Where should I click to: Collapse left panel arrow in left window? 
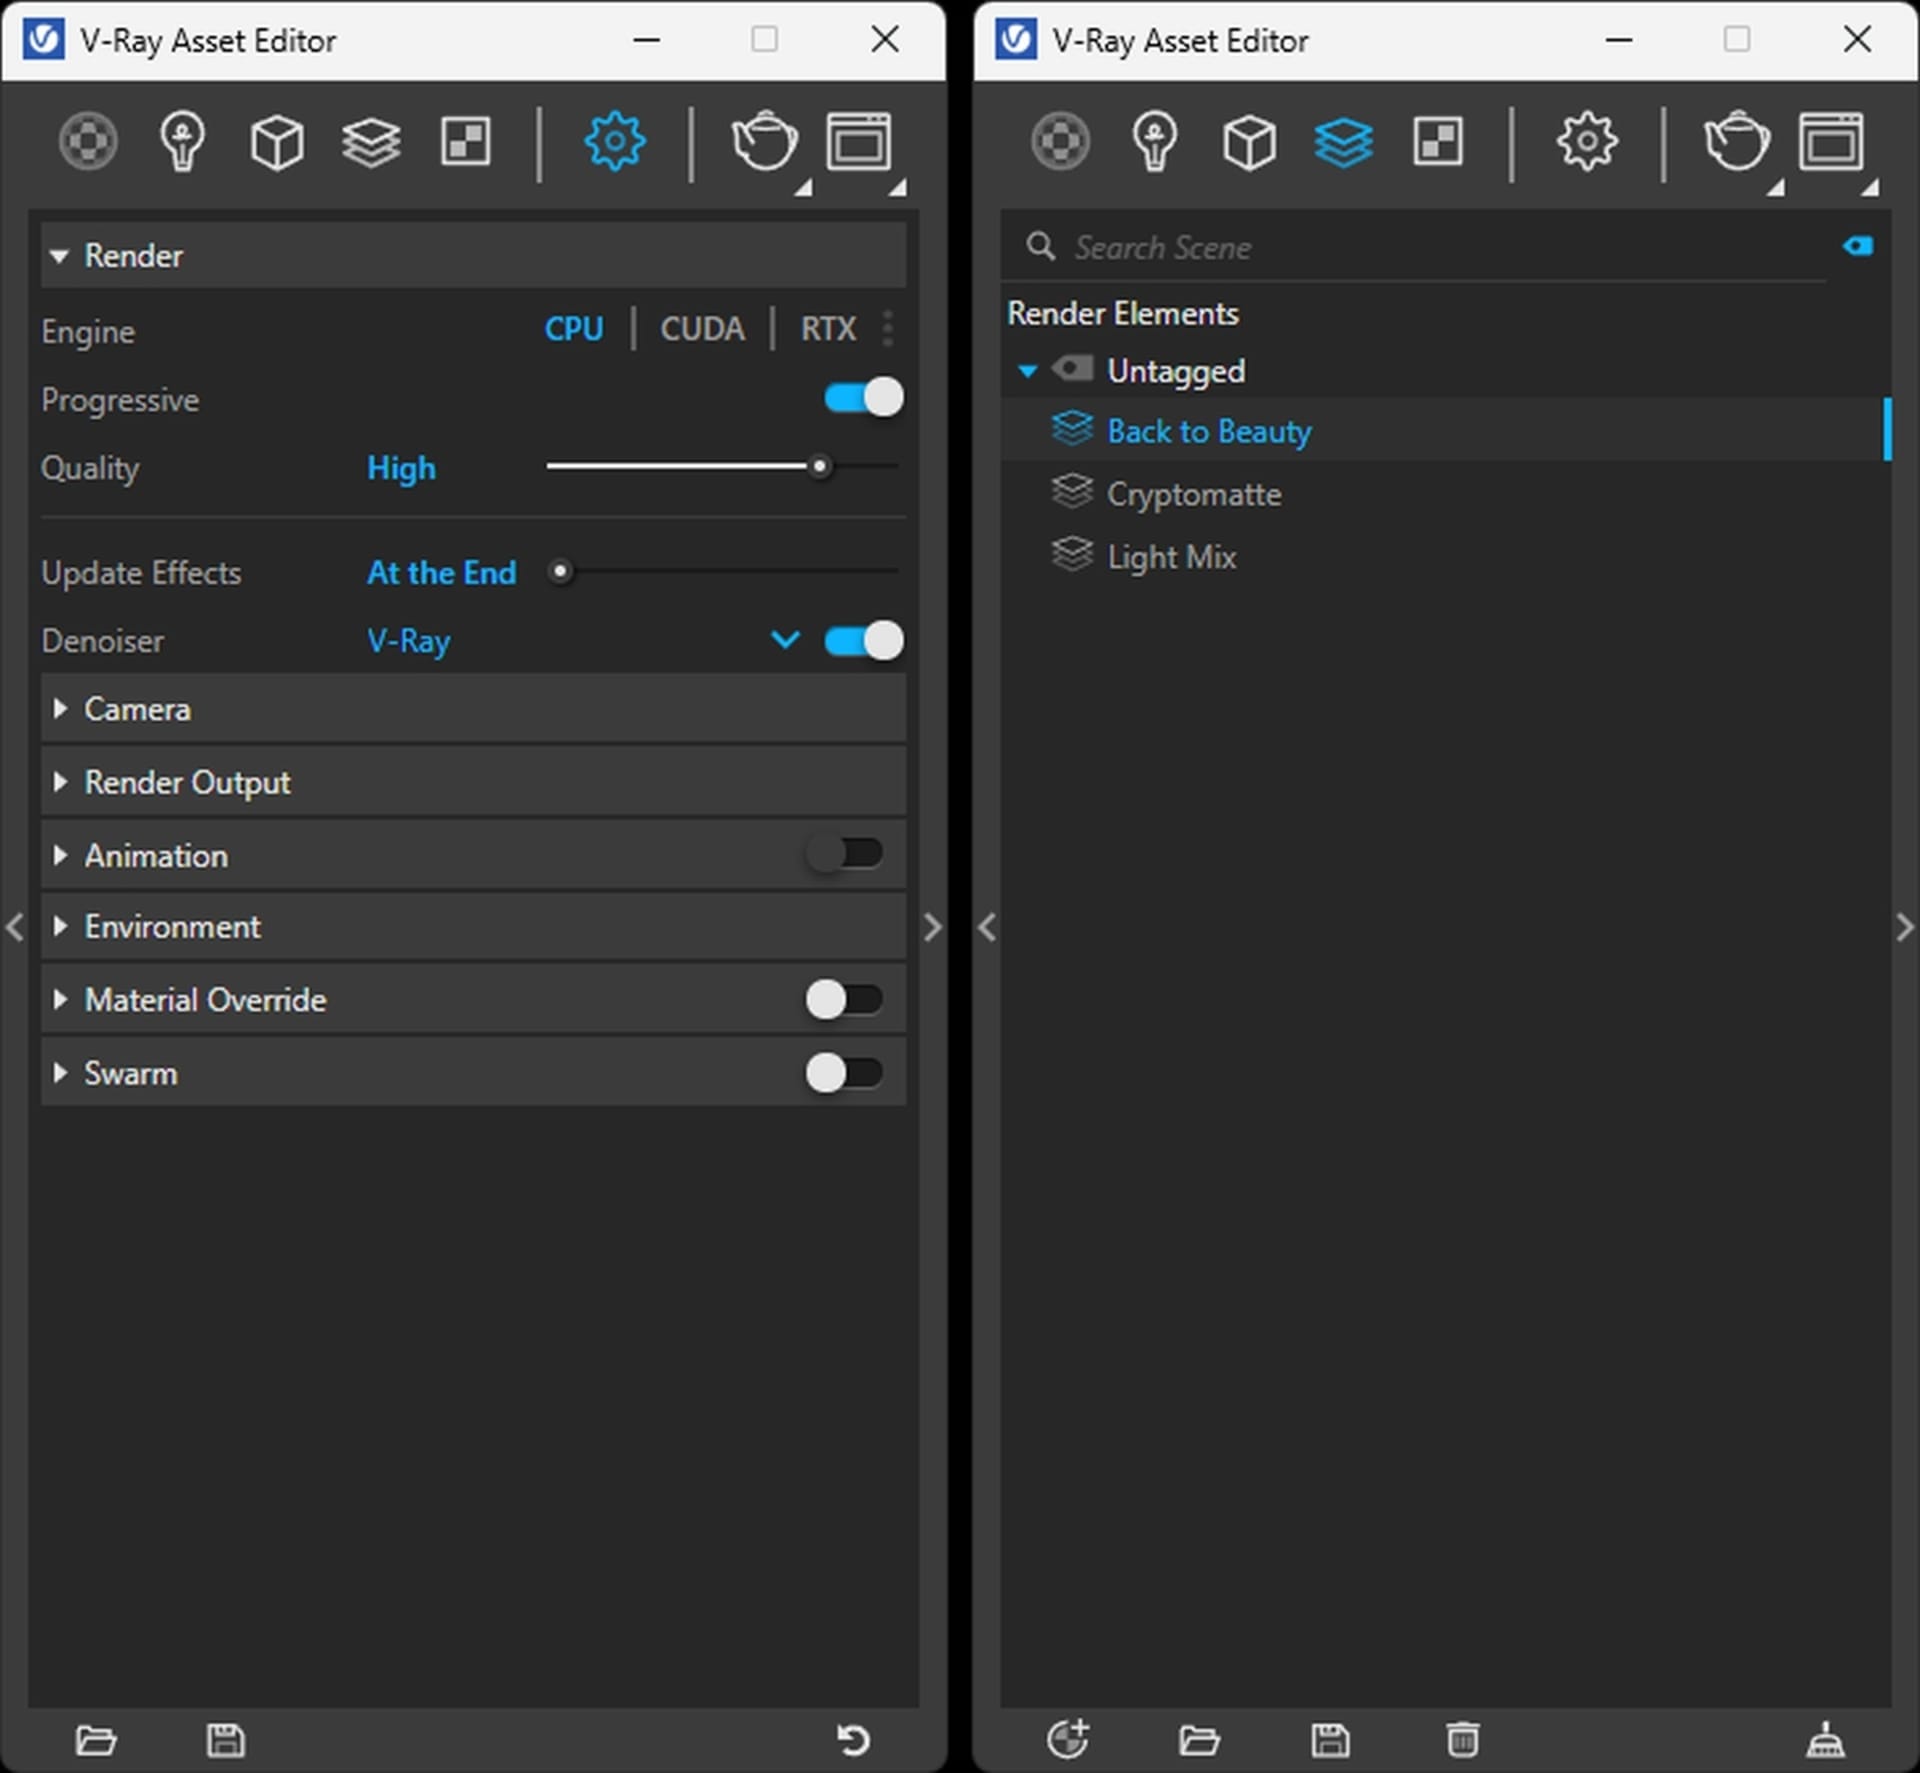pyautogui.click(x=14, y=927)
